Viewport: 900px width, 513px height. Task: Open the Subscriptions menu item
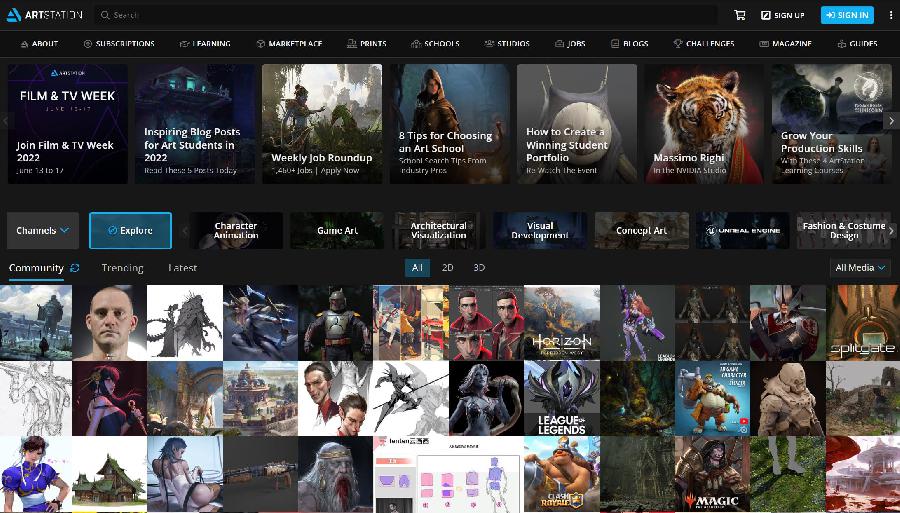119,44
